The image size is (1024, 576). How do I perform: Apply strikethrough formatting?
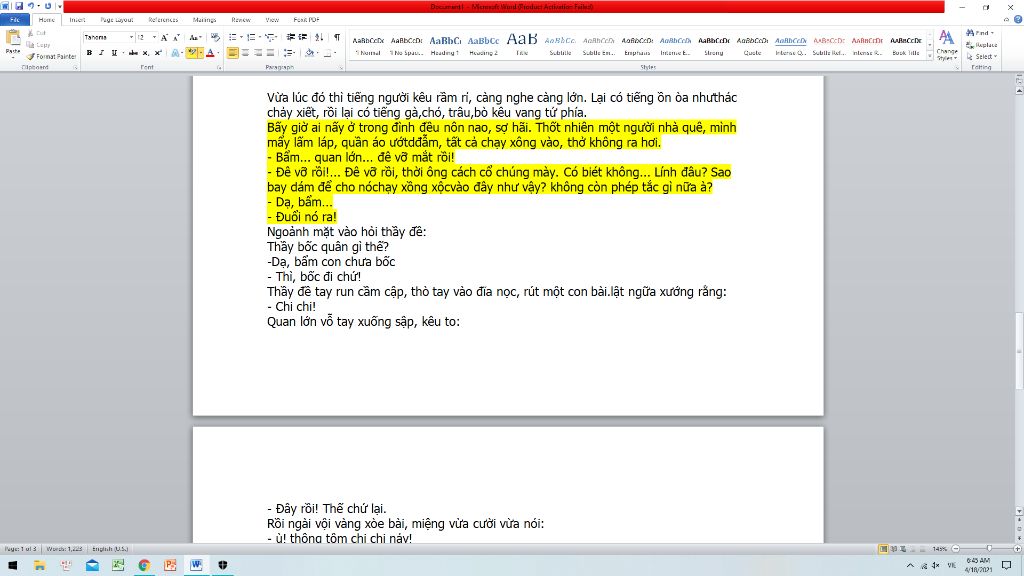click(x=133, y=53)
